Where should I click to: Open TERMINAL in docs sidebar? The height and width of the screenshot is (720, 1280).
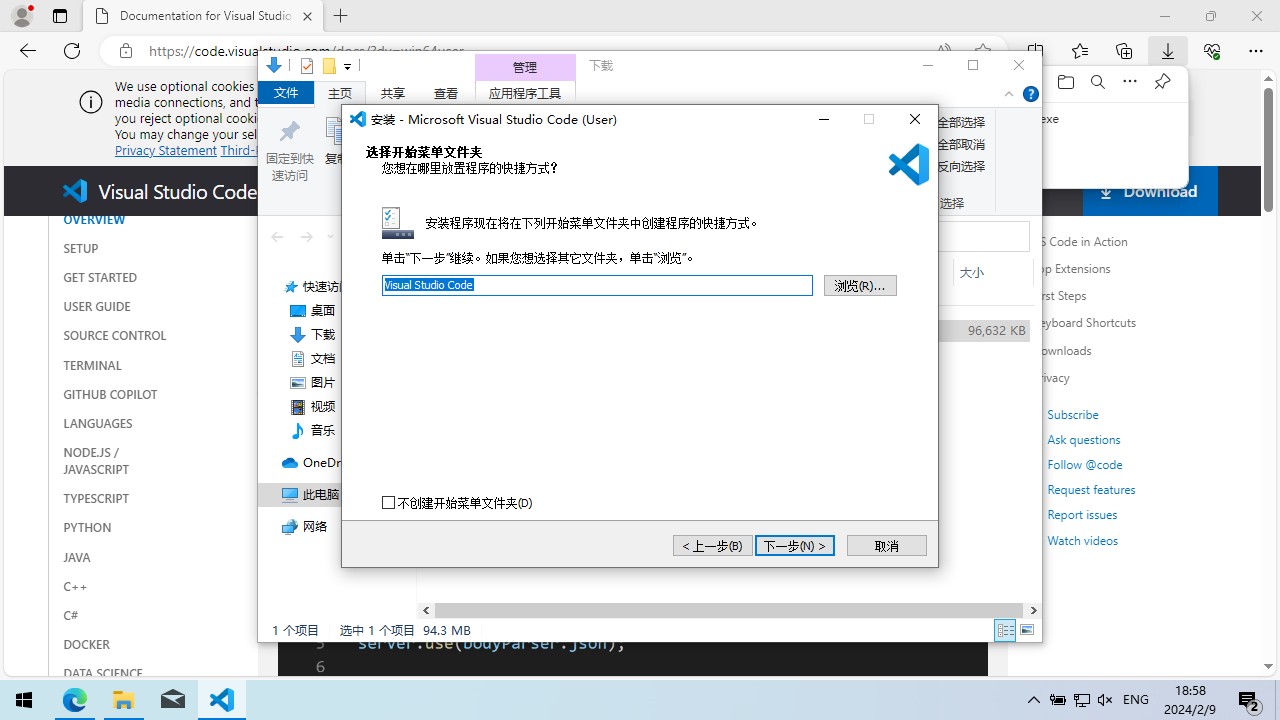tap(92, 365)
